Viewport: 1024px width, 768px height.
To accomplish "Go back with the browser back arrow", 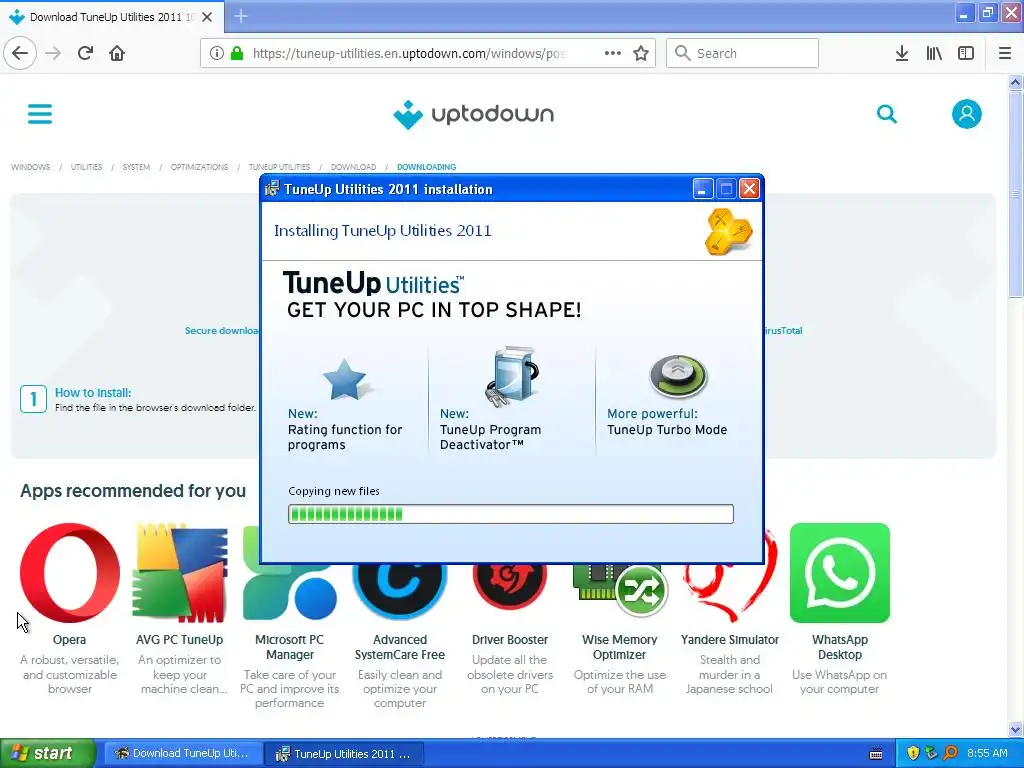I will point(20,53).
